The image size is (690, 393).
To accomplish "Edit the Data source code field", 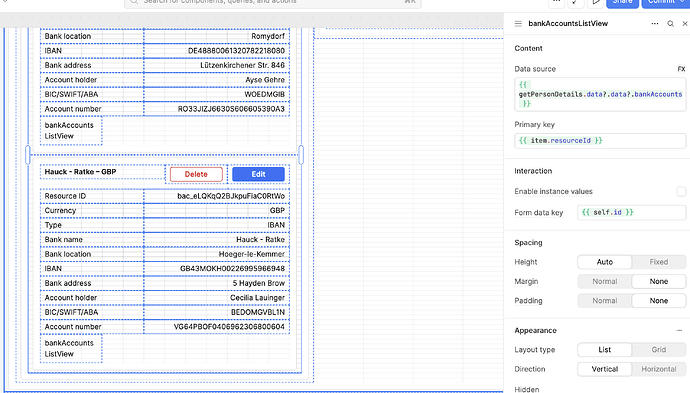I will tap(600, 94).
